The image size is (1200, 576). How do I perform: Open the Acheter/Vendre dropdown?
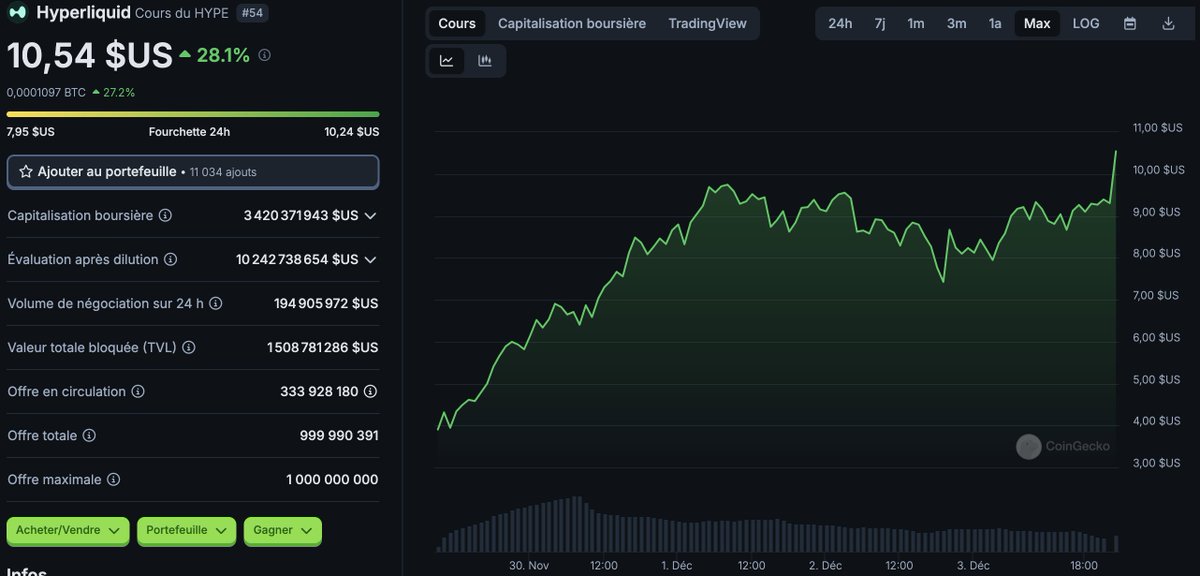pyautogui.click(x=67, y=531)
